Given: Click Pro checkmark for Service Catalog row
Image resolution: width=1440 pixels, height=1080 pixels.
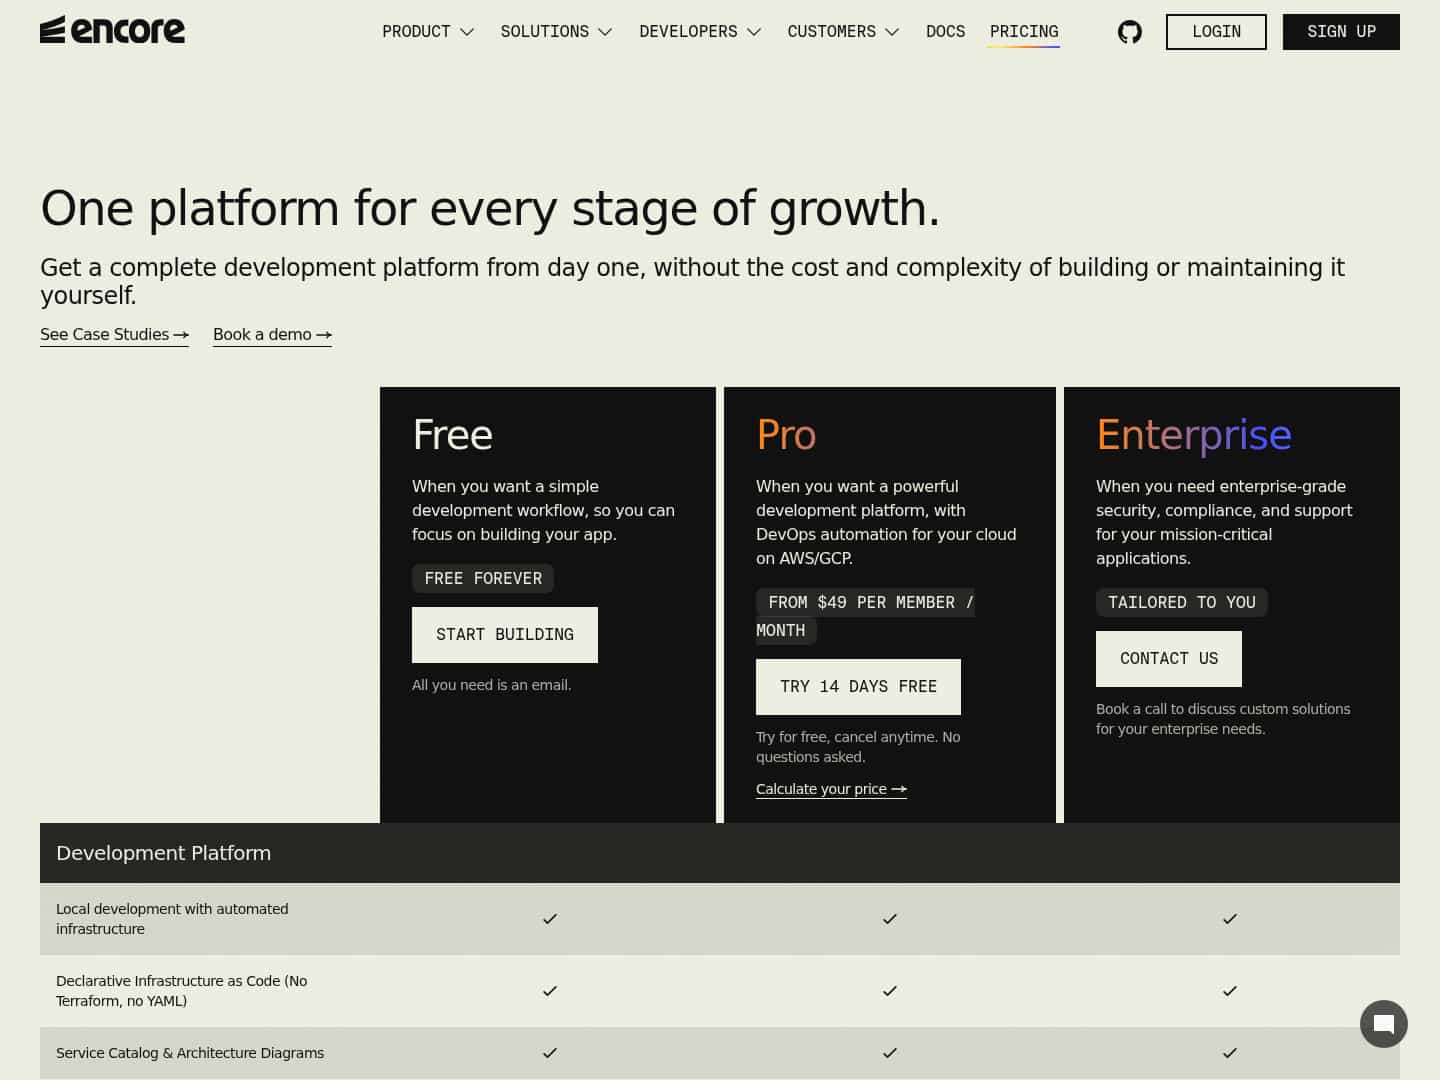Looking at the screenshot, I should 890,1053.
